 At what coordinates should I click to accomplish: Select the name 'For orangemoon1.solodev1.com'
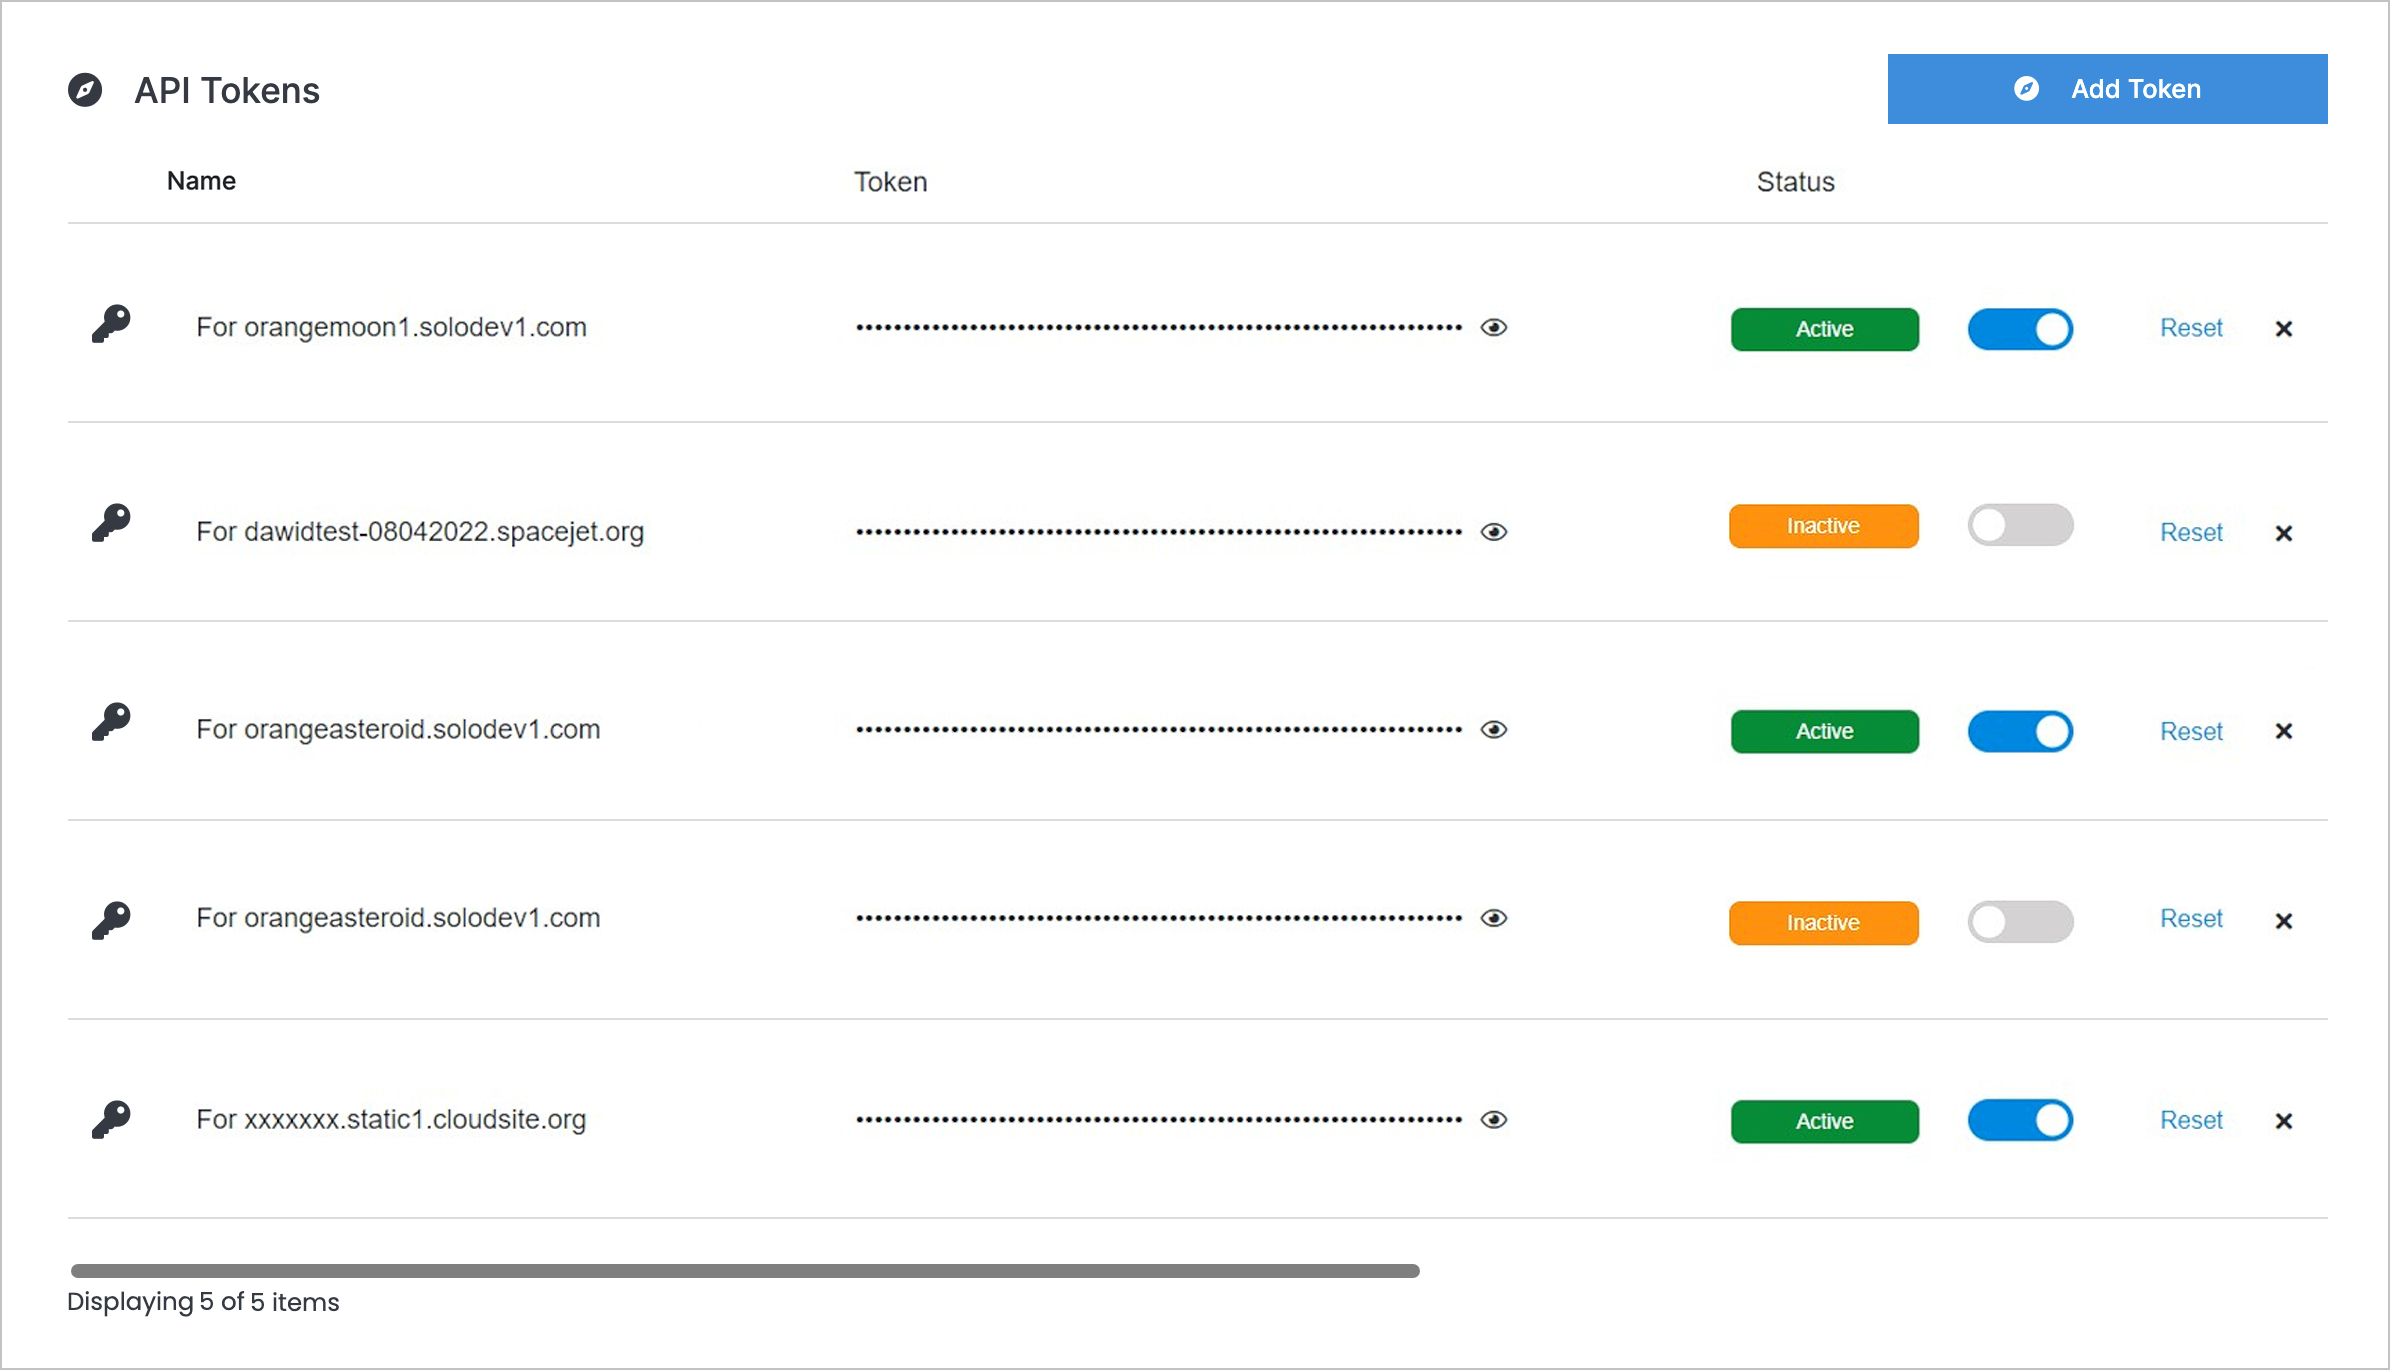coord(391,327)
